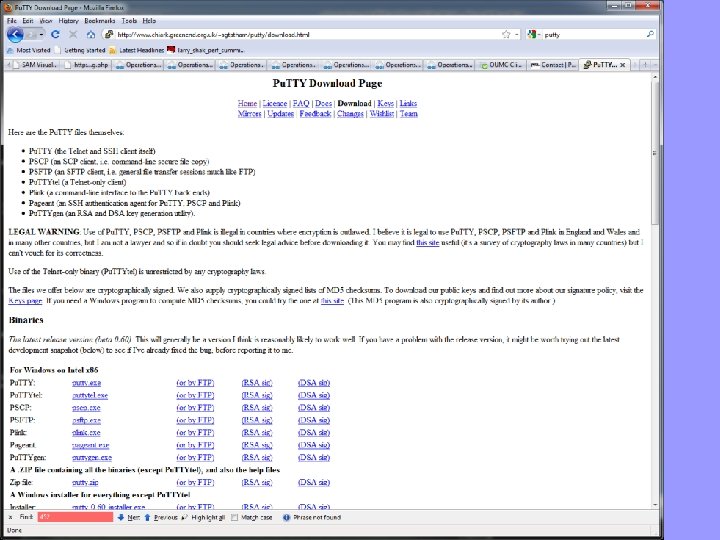Open RSA sig link for PSCP row

click(x=257, y=408)
